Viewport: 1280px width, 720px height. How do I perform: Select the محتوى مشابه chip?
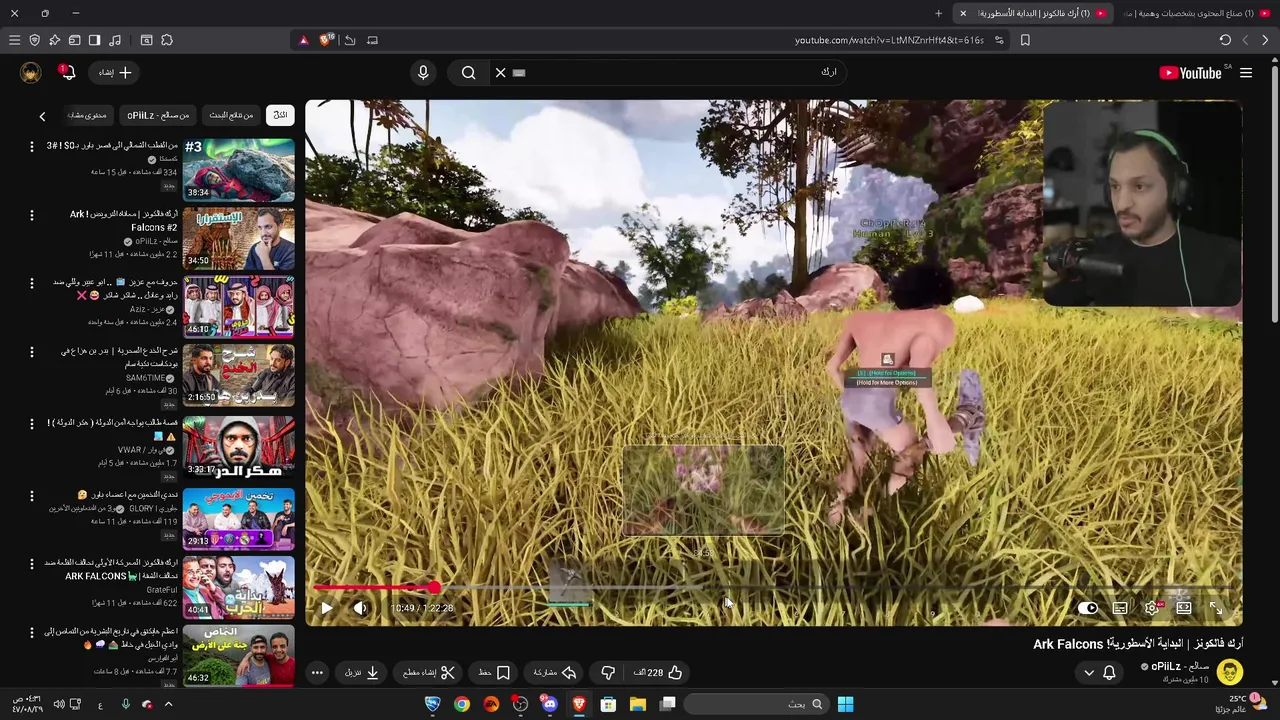(88, 115)
